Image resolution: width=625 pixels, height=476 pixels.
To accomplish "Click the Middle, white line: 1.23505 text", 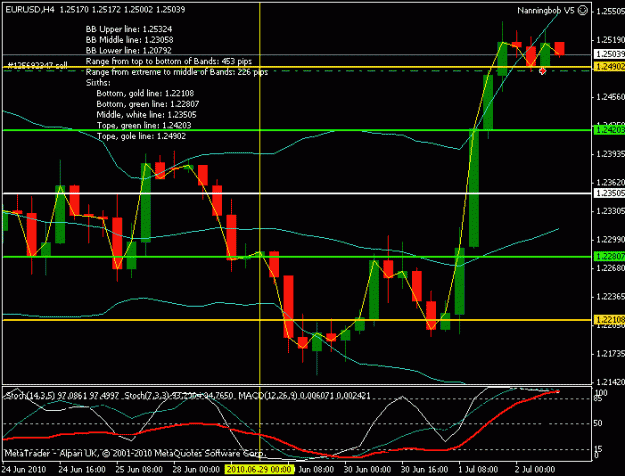I will [x=146, y=115].
